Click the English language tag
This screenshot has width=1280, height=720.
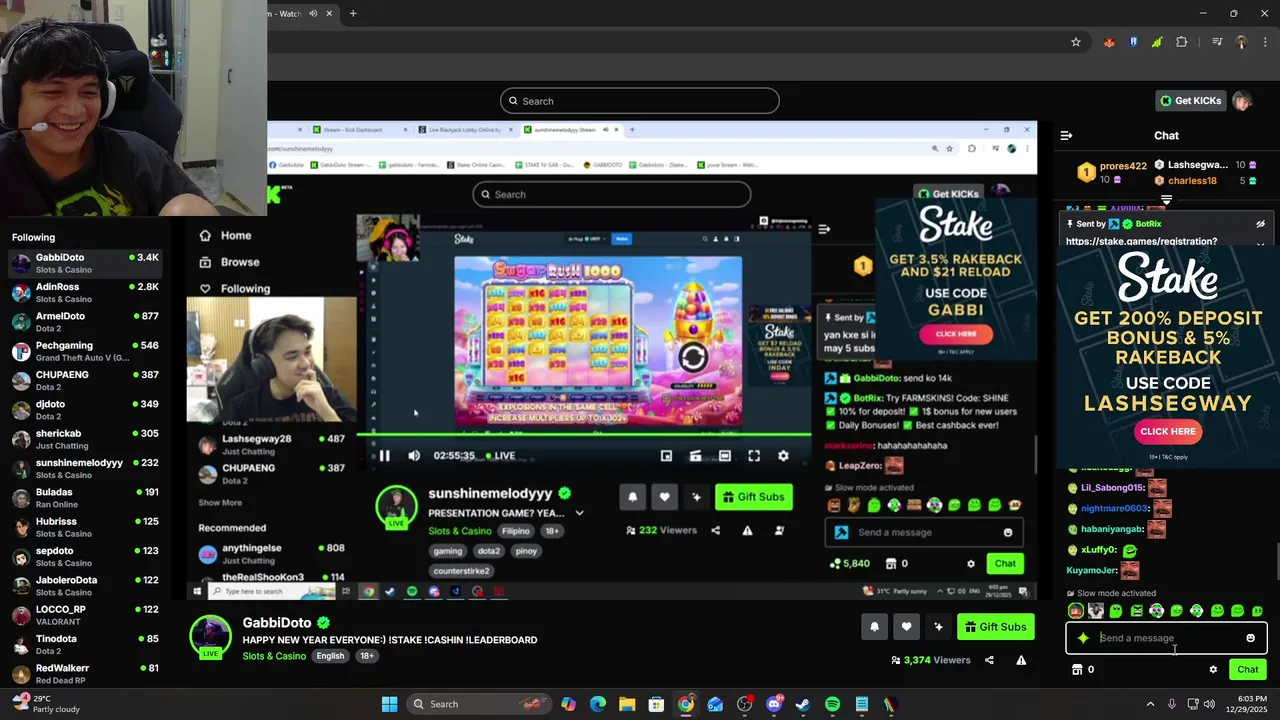point(330,656)
